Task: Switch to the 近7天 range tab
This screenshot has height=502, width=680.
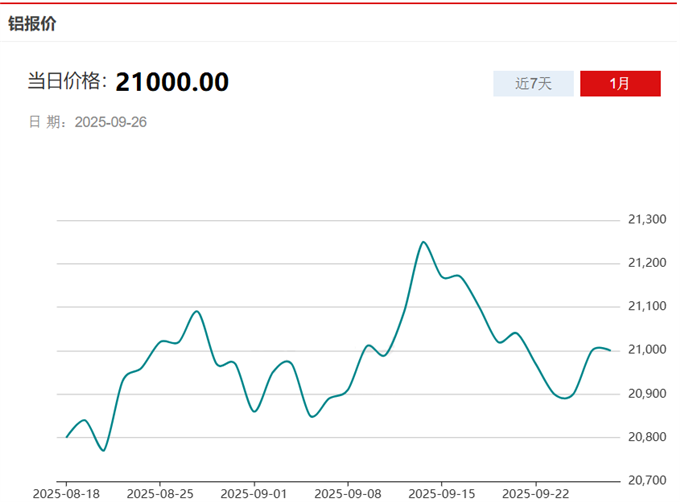Action: [533, 84]
